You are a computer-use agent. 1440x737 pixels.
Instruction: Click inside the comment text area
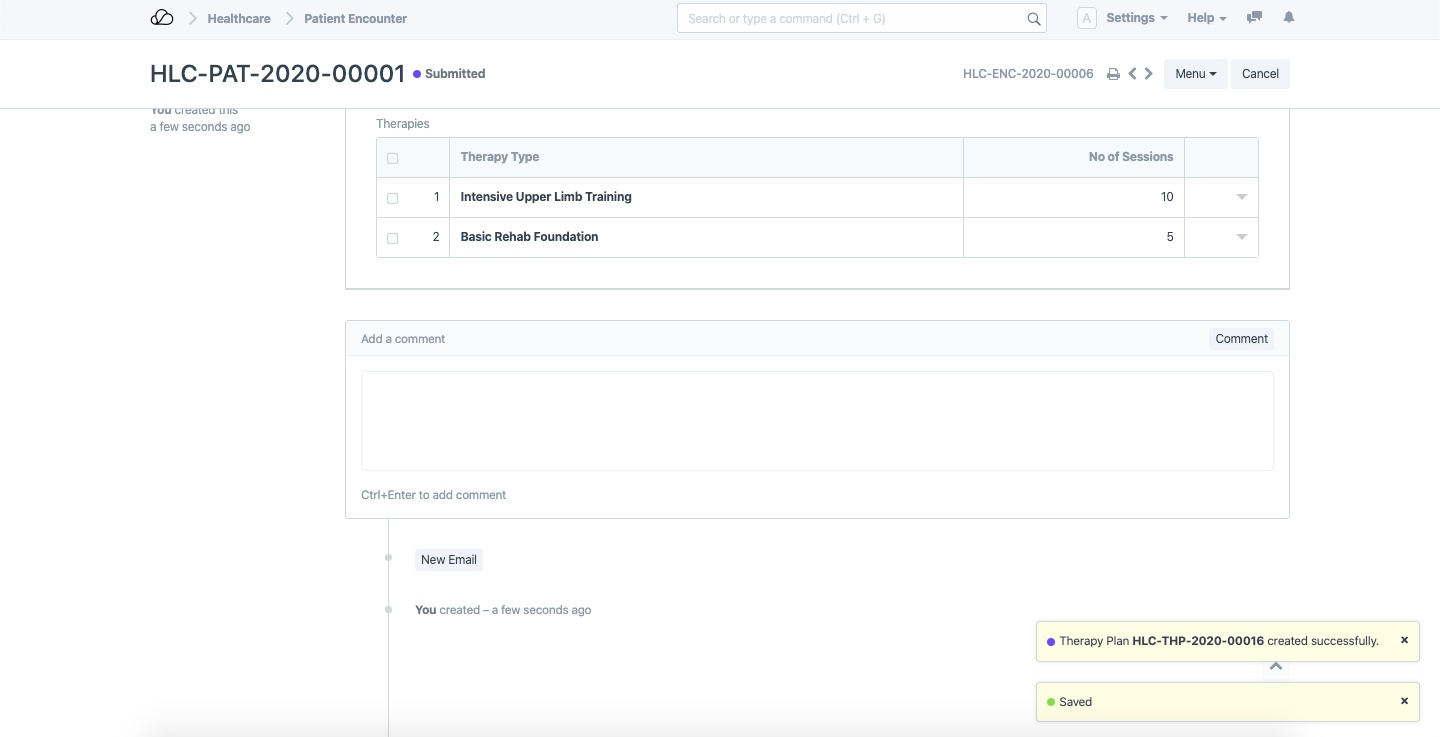(x=817, y=421)
